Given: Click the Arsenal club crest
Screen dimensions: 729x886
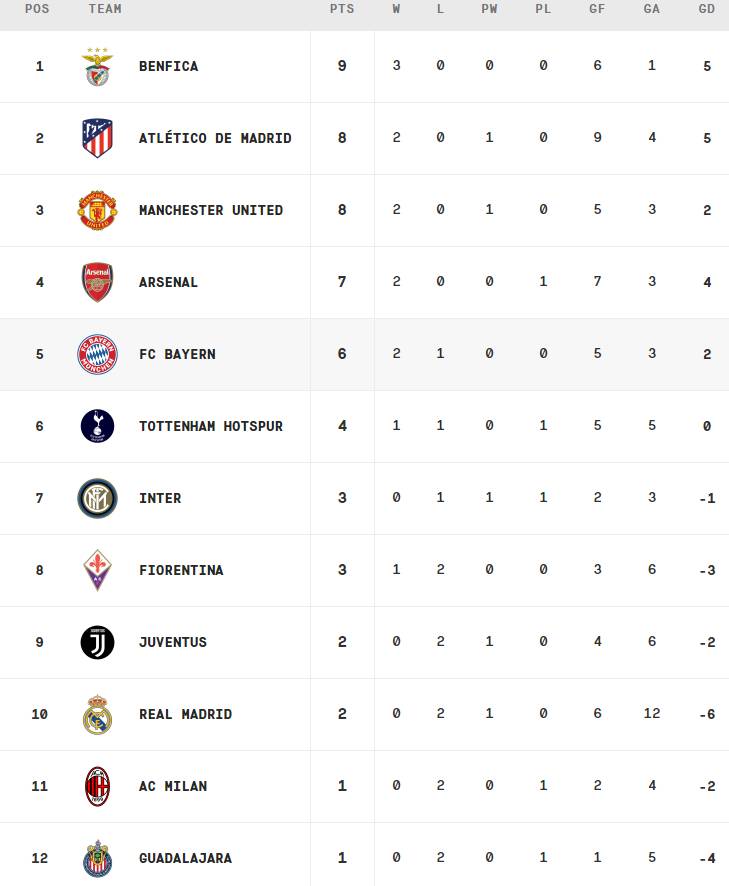Looking at the screenshot, I should (x=97, y=282).
